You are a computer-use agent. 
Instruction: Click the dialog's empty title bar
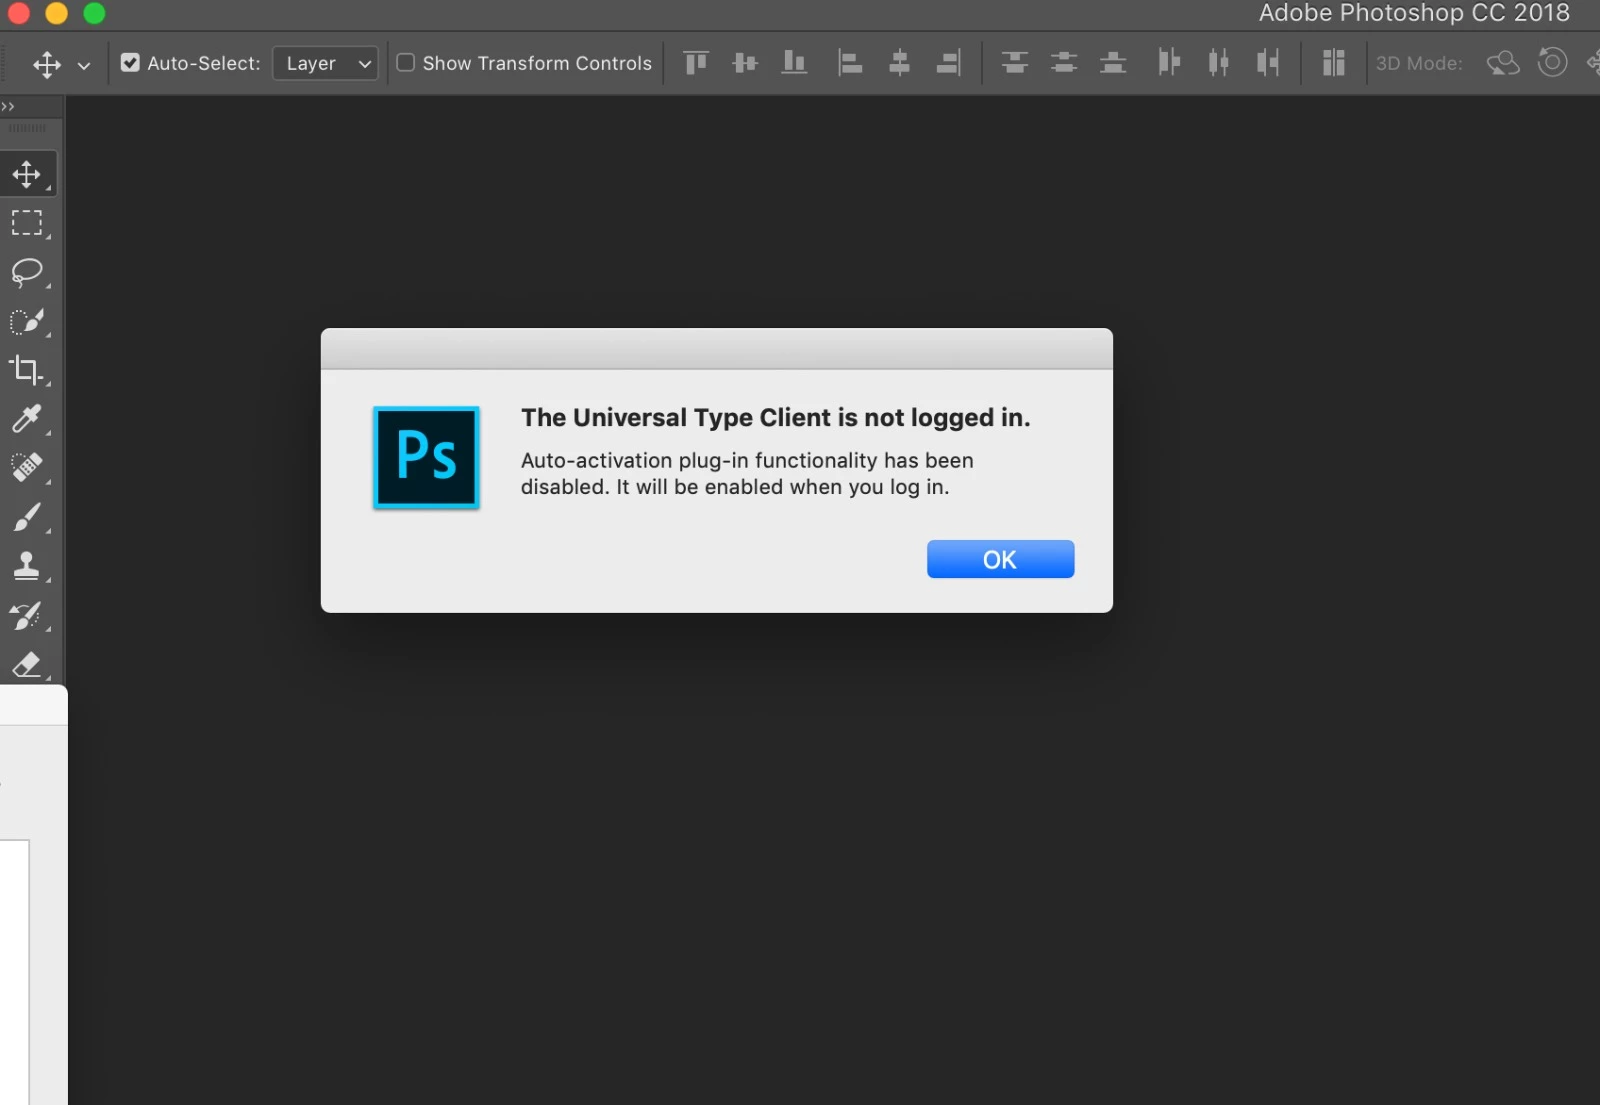click(x=716, y=349)
